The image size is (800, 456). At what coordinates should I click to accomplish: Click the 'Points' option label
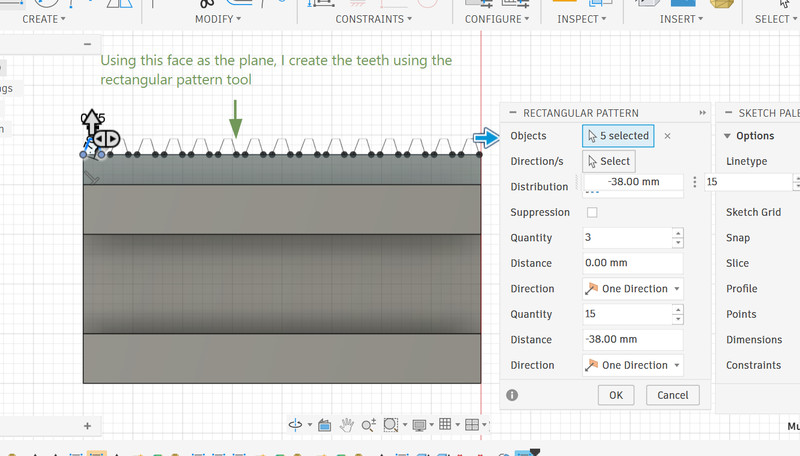pos(741,314)
